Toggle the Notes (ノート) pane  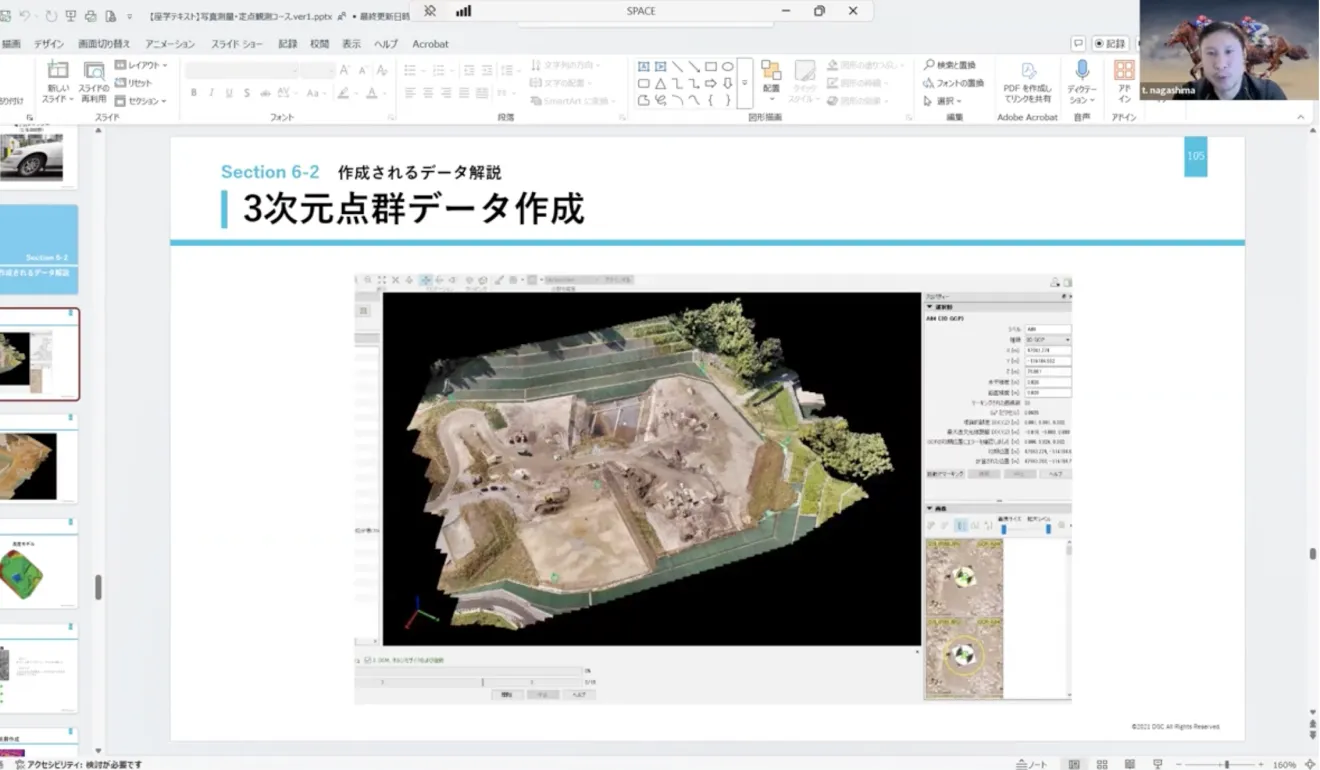(x=1031, y=764)
